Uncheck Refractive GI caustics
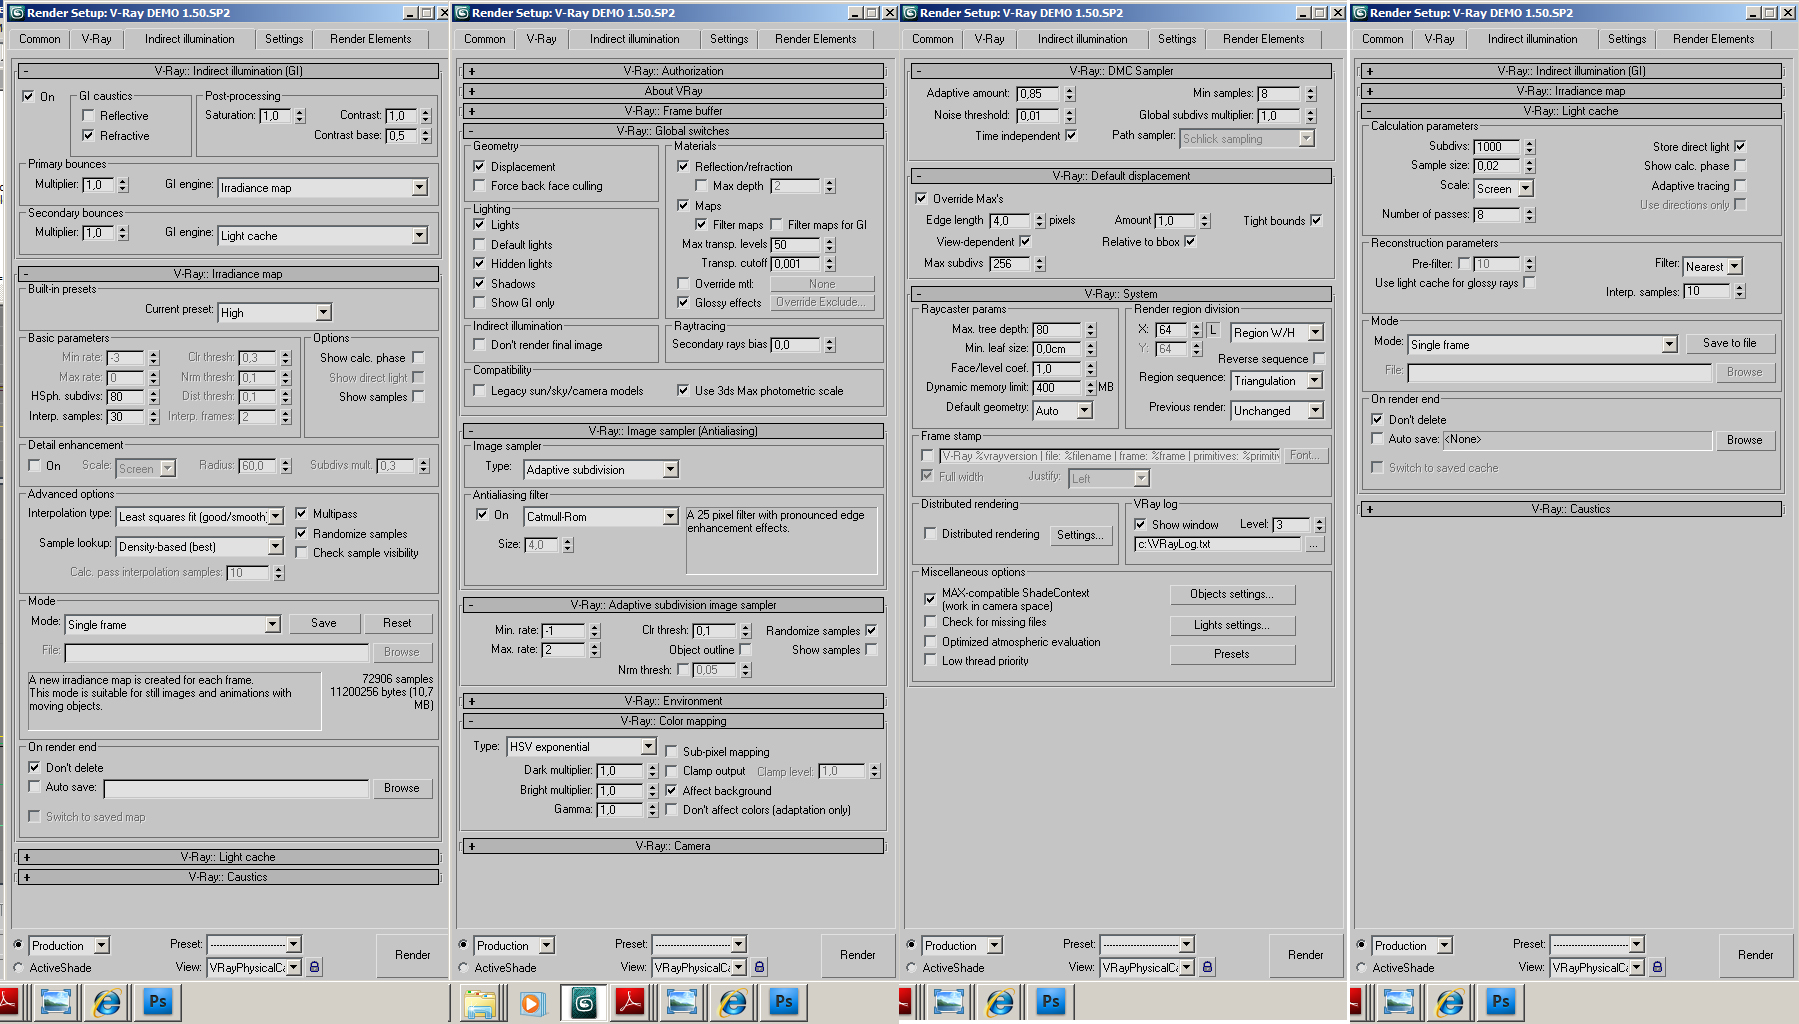This screenshot has height=1024, width=1799. pyautogui.click(x=88, y=136)
